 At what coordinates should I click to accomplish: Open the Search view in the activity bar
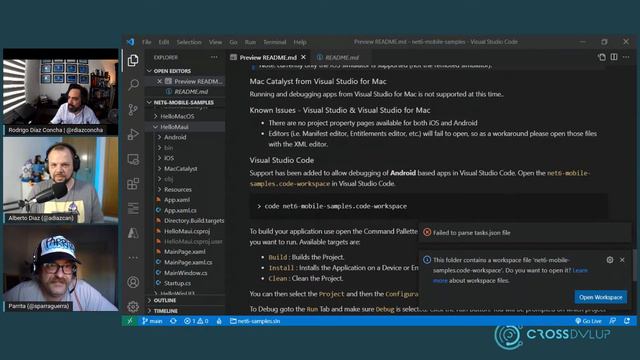[x=133, y=84]
